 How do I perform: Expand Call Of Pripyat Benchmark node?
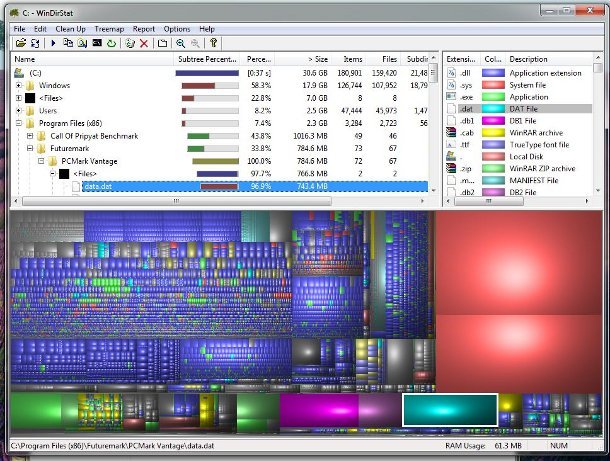point(30,136)
